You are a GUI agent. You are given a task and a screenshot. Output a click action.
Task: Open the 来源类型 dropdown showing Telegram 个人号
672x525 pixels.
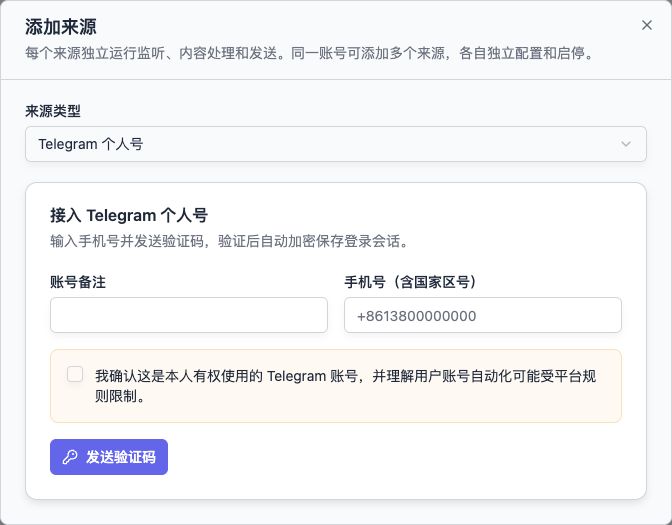[x=336, y=144]
